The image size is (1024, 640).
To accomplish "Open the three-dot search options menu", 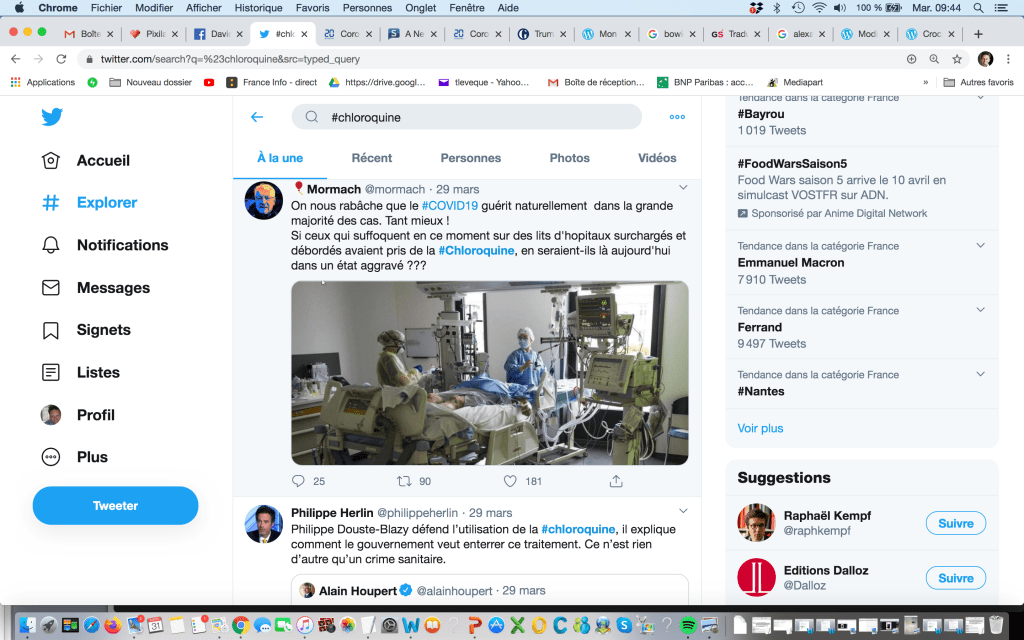I will point(677,117).
